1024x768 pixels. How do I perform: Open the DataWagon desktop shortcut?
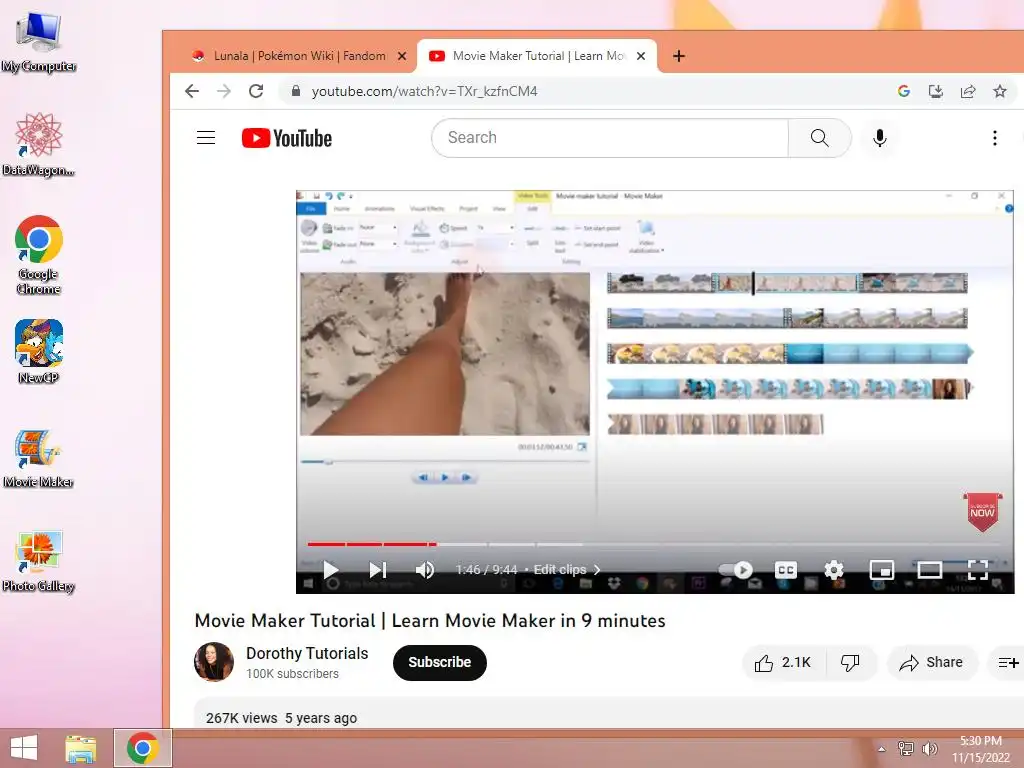tap(39, 144)
